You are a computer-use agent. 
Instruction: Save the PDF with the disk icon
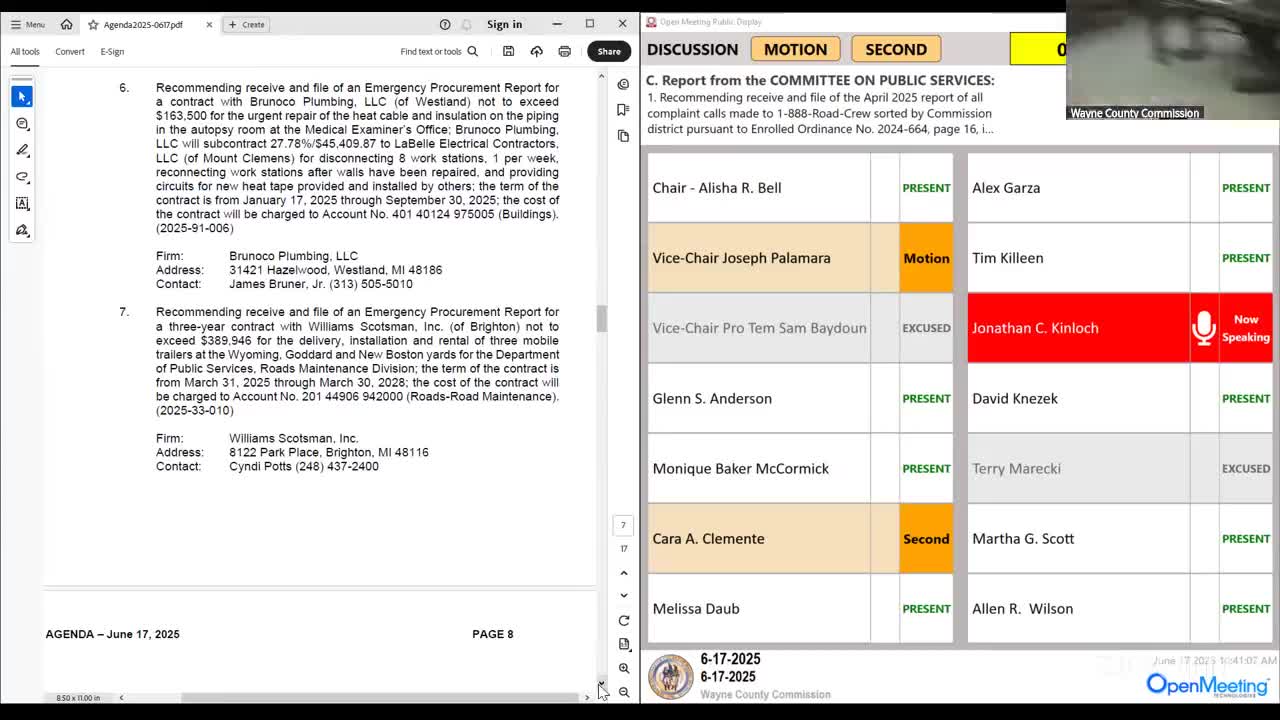(508, 51)
